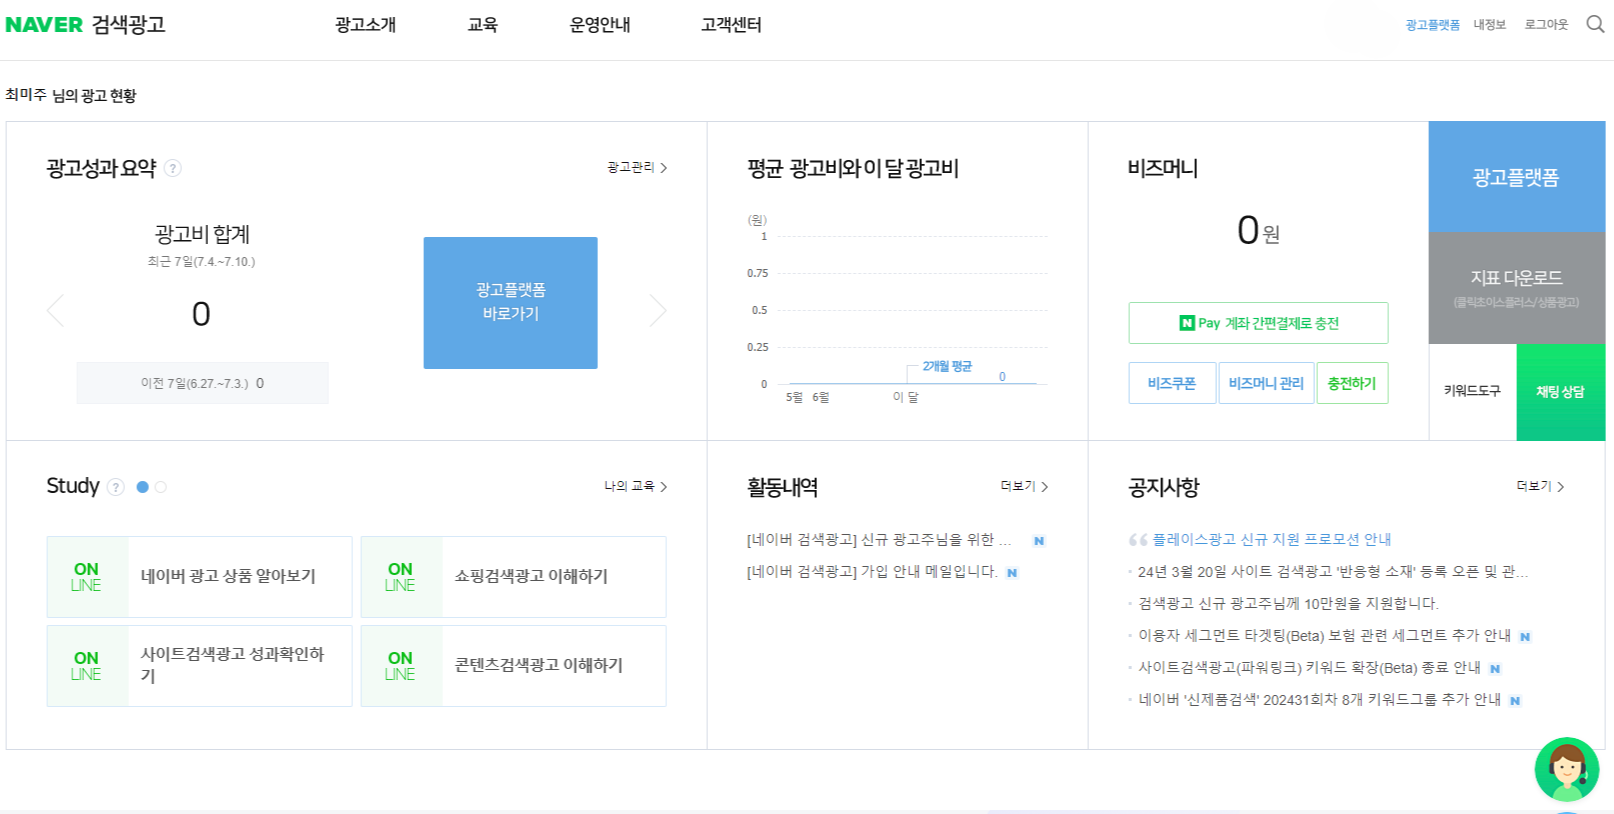Open 신규 광고주님께 10만원 지원 notice
The height and width of the screenshot is (814, 1614).
coord(1288,604)
